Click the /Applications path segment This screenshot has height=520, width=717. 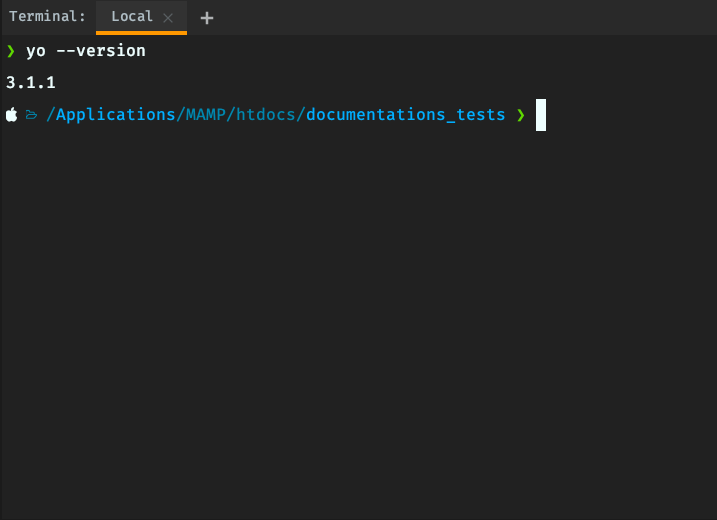click(111, 114)
